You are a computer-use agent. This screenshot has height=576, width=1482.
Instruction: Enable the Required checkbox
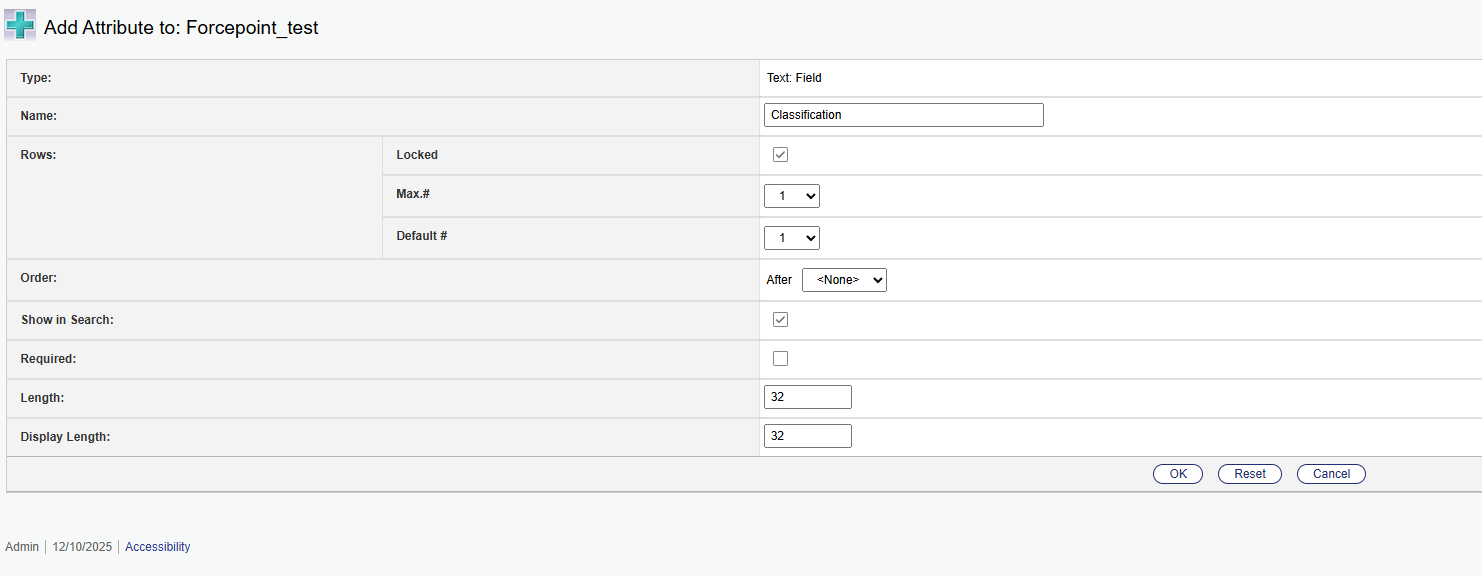tap(780, 358)
